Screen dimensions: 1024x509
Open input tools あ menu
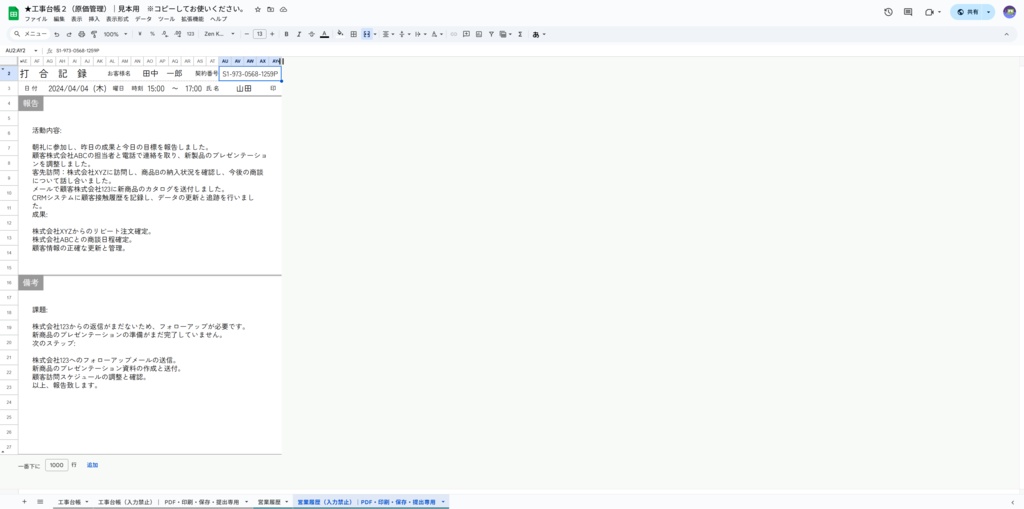point(539,34)
